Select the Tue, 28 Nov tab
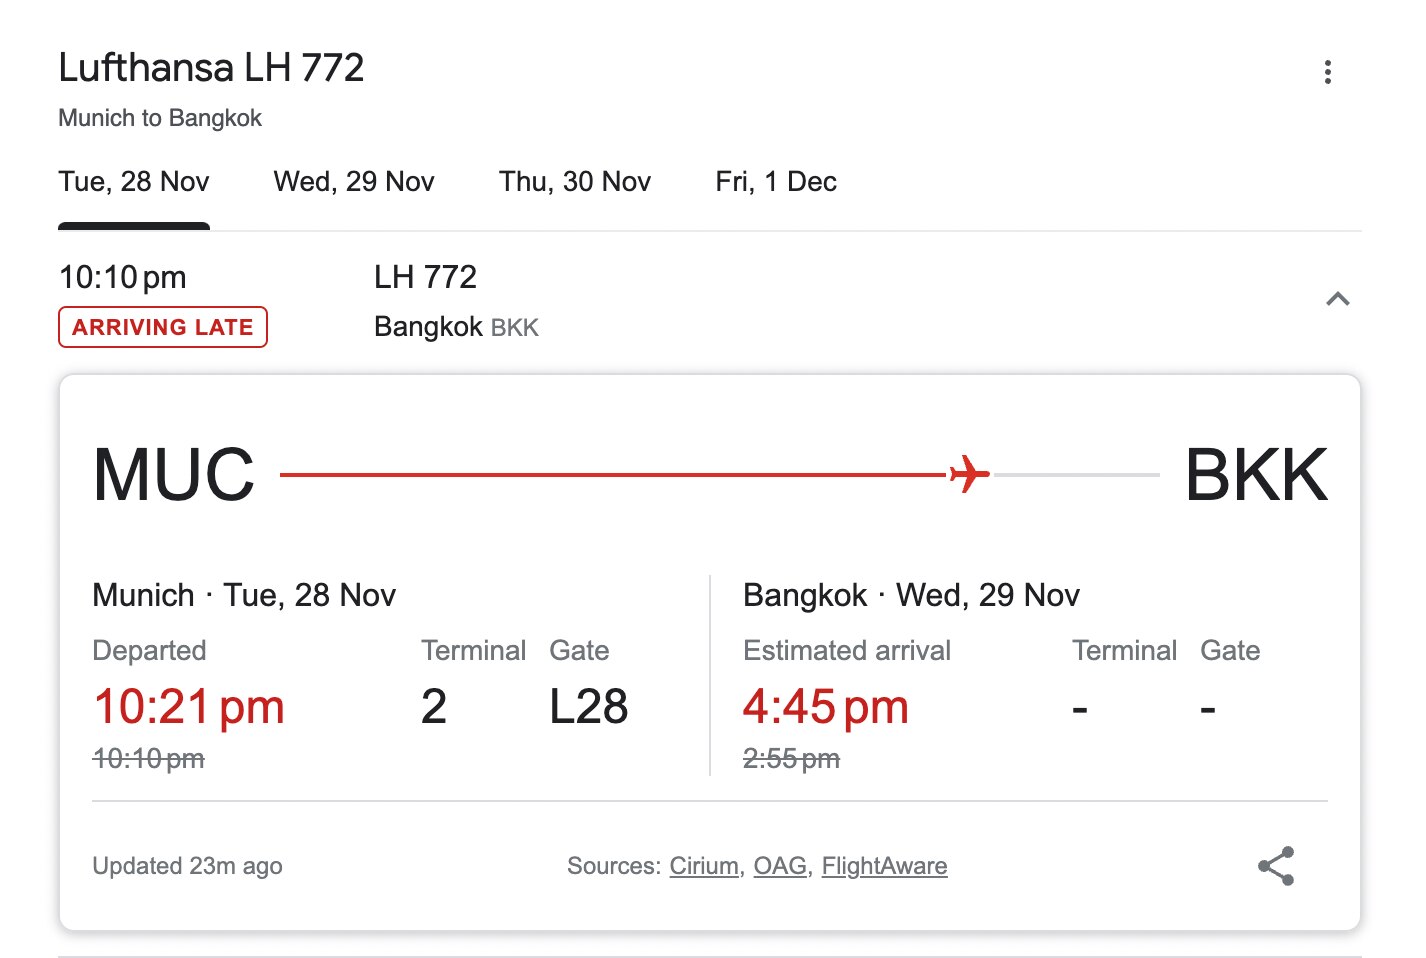This screenshot has width=1426, height=958. coord(134,182)
